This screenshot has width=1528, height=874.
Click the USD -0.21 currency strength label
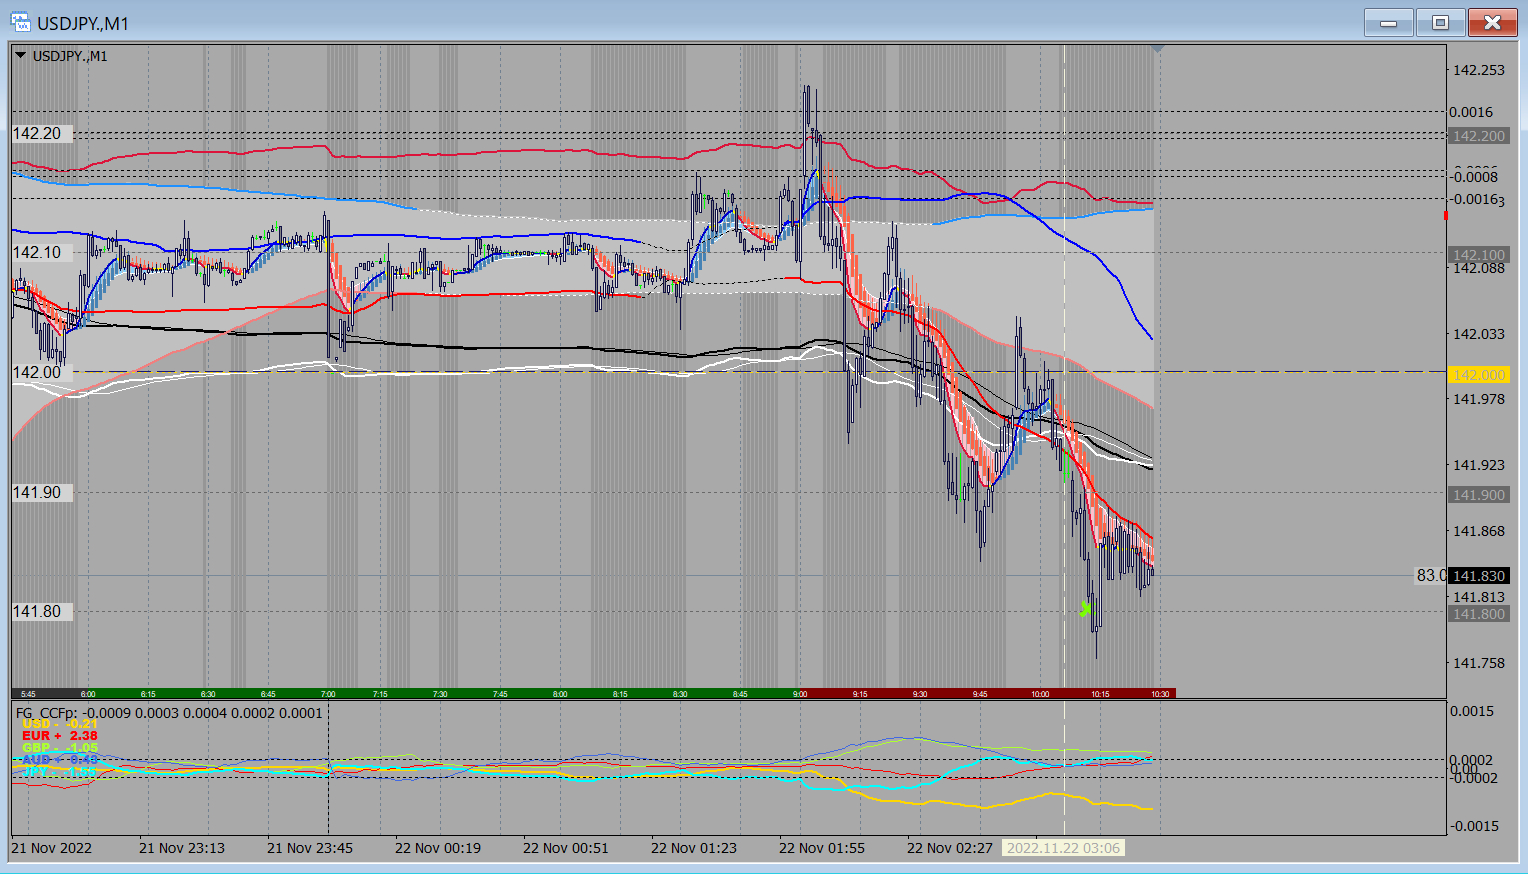coord(60,724)
